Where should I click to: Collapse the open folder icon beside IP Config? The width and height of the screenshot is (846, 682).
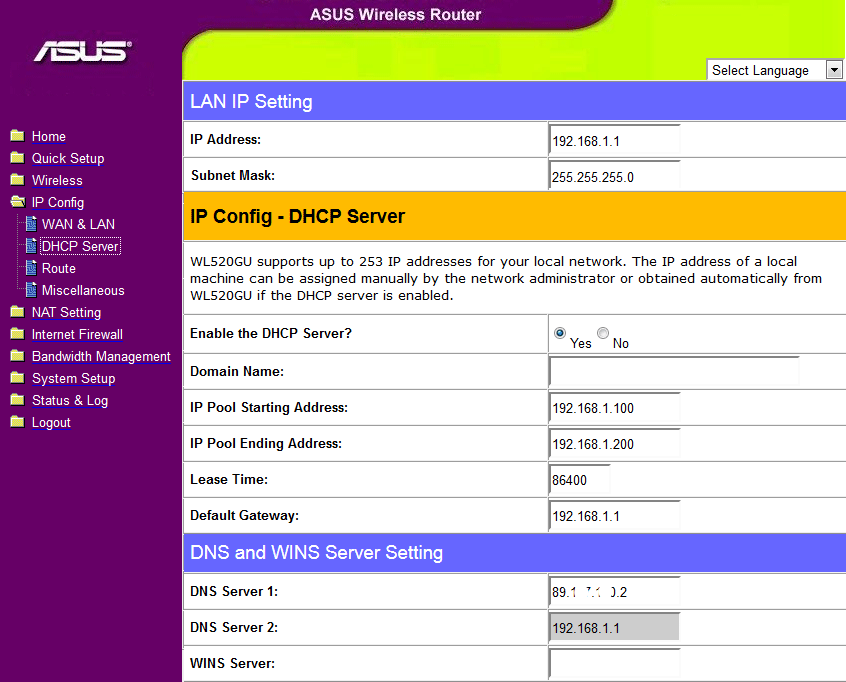coord(17,202)
